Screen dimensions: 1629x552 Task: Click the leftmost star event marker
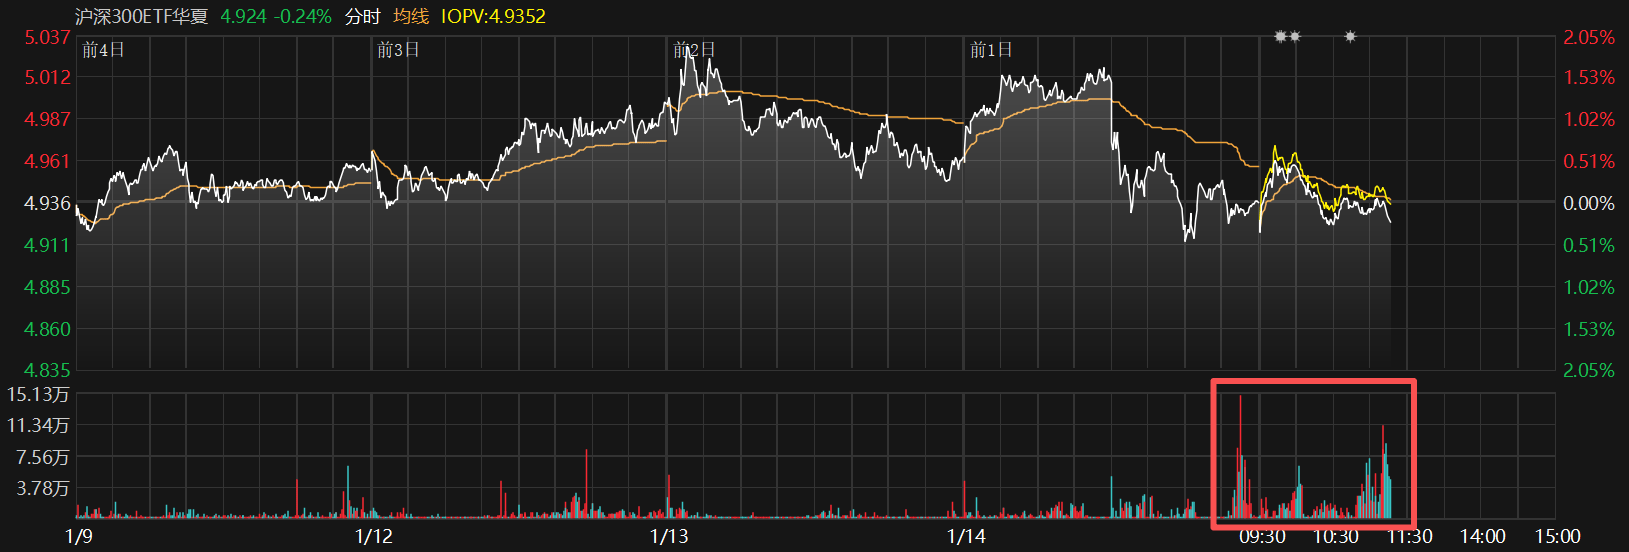coord(1280,37)
